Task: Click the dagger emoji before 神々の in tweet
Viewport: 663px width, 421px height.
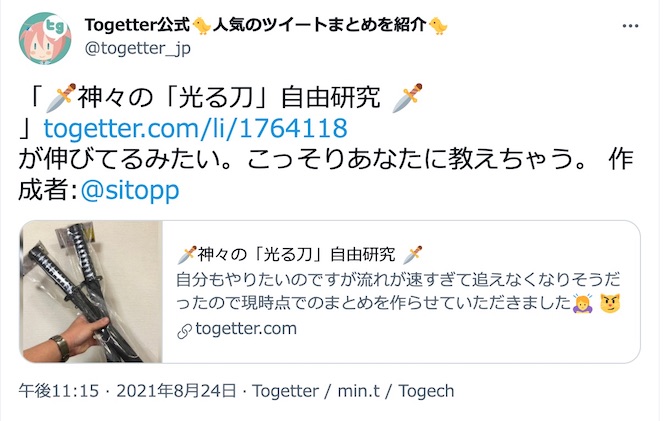Action: point(61,98)
